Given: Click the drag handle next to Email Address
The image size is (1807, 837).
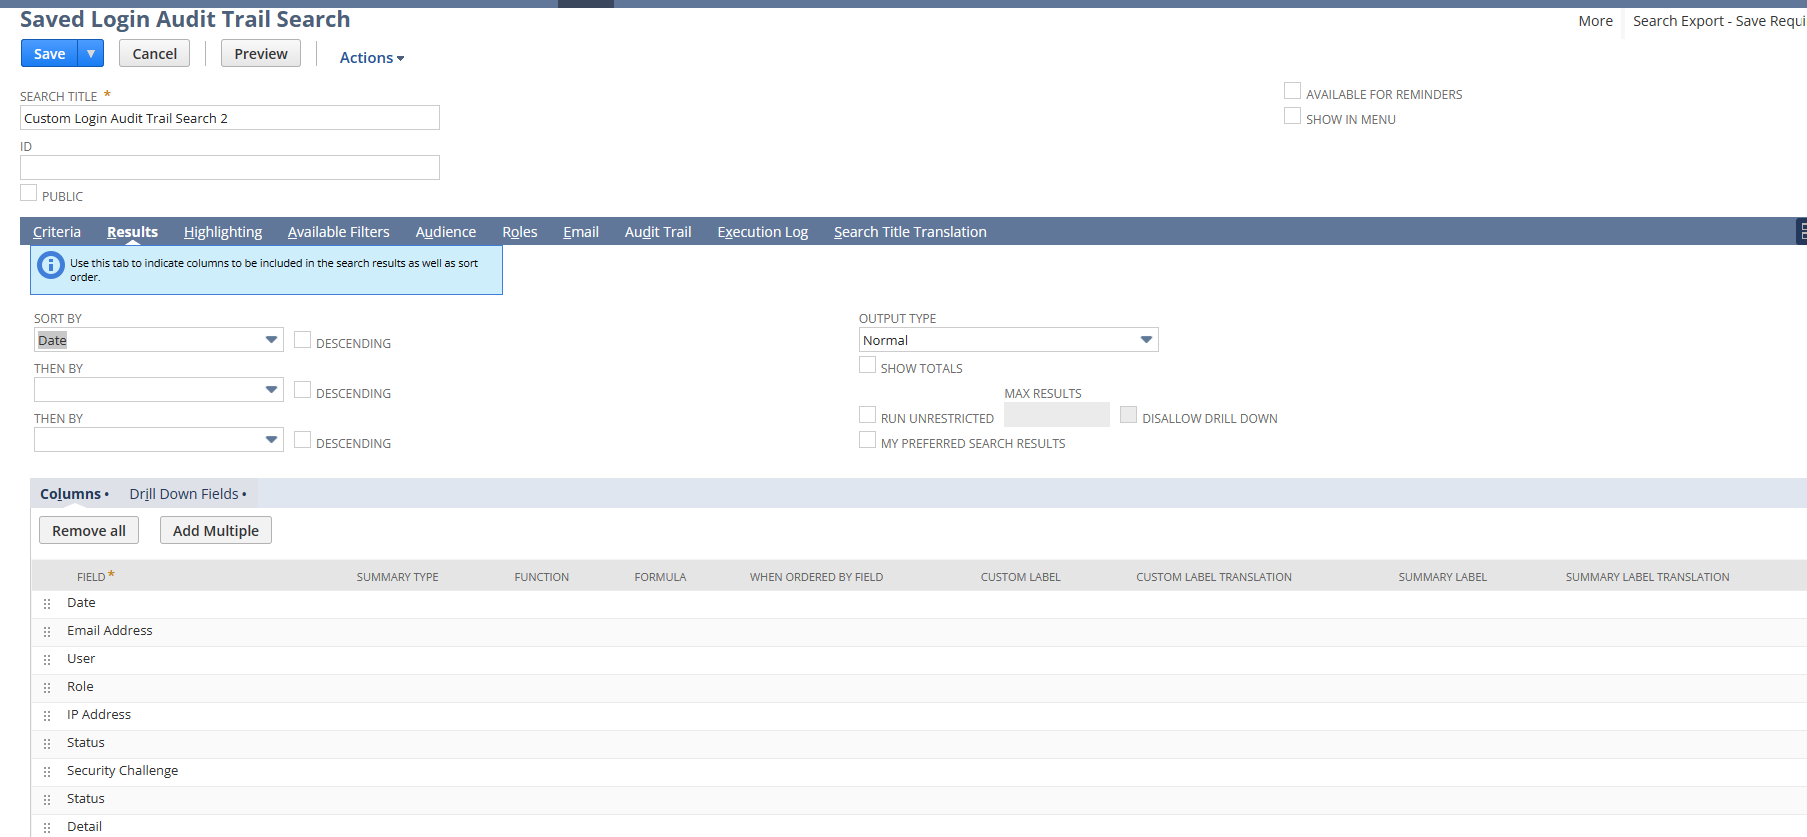Looking at the screenshot, I should (47, 632).
